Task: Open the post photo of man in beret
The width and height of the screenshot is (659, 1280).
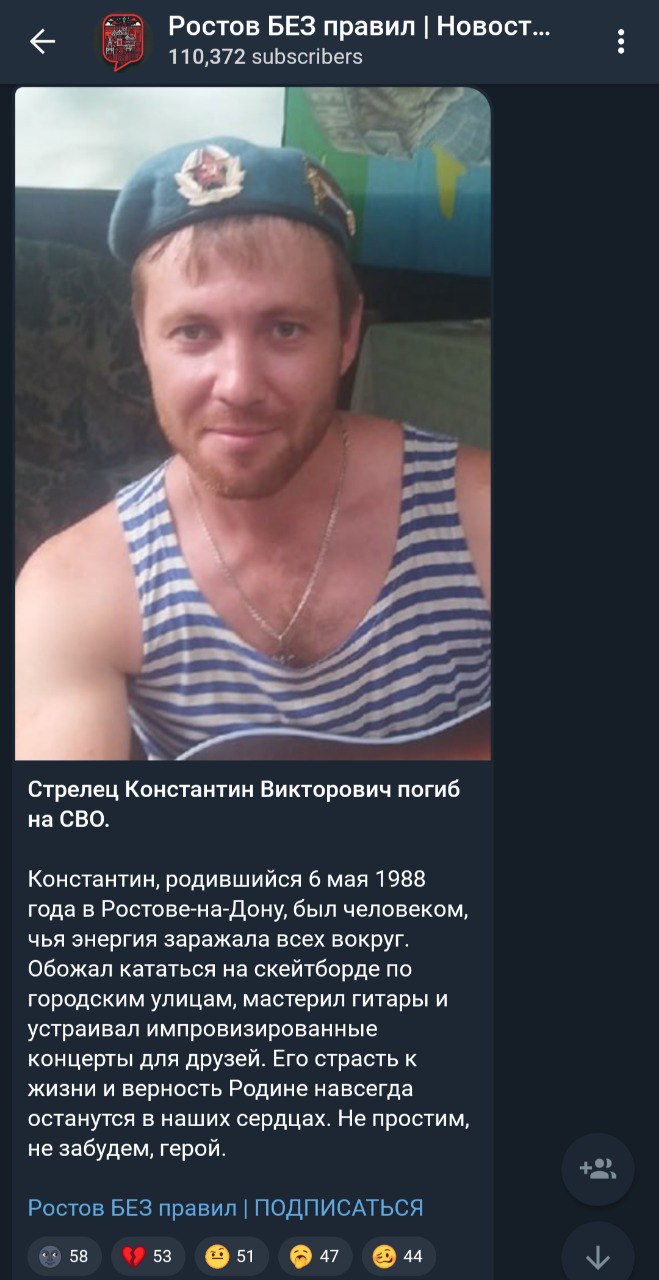Action: coord(253,424)
